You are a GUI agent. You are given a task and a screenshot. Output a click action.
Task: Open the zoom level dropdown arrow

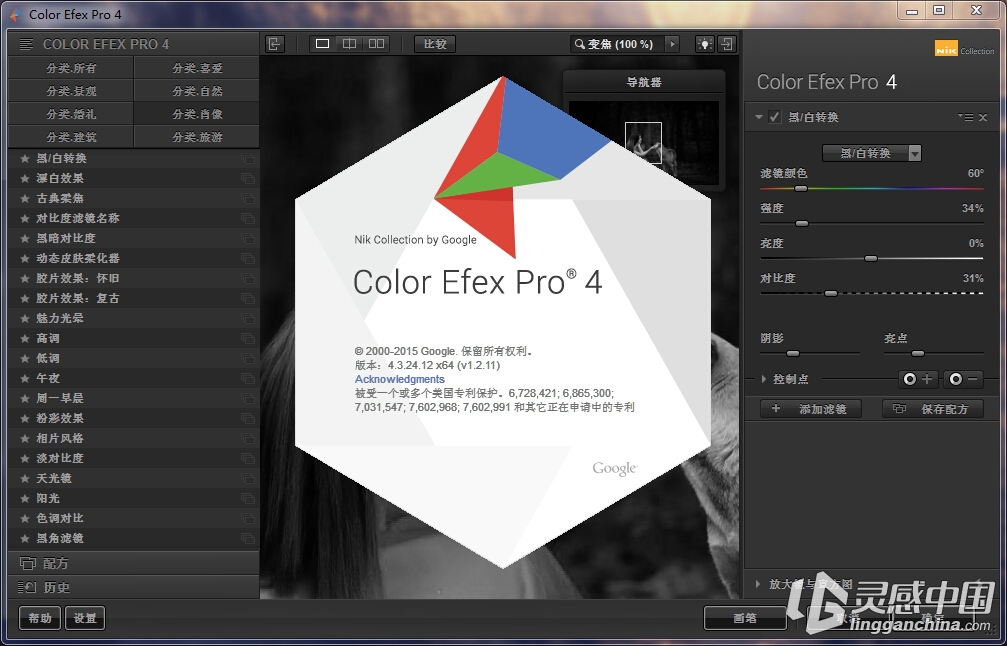672,44
